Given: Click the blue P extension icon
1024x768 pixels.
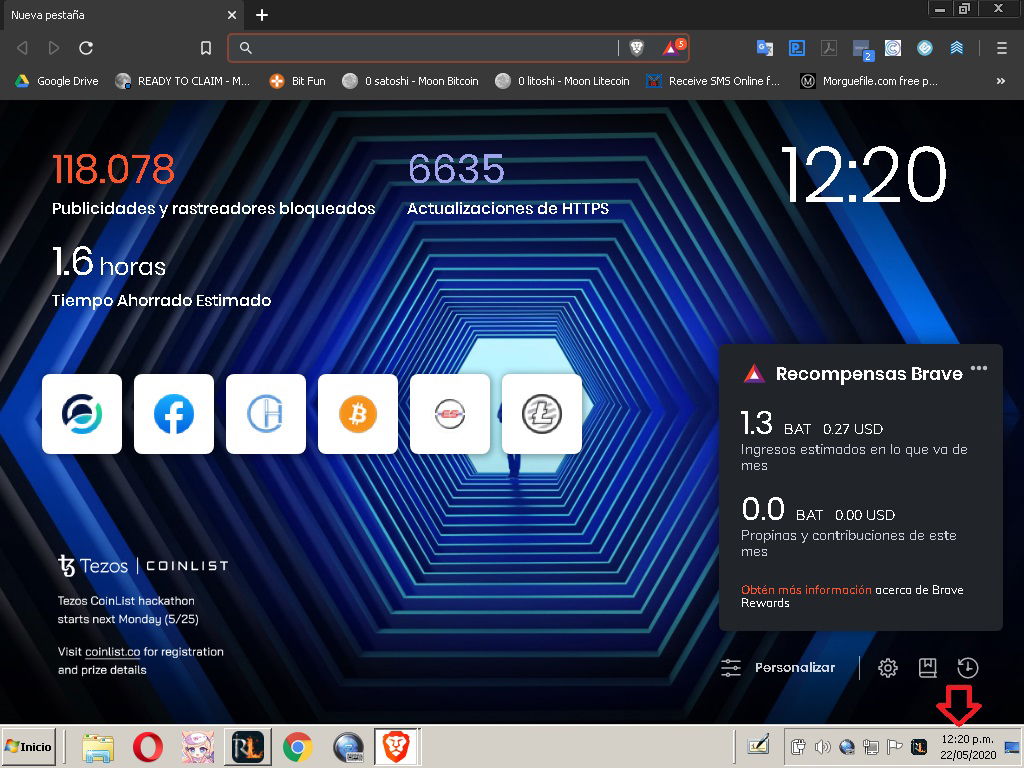Looking at the screenshot, I should point(797,48).
